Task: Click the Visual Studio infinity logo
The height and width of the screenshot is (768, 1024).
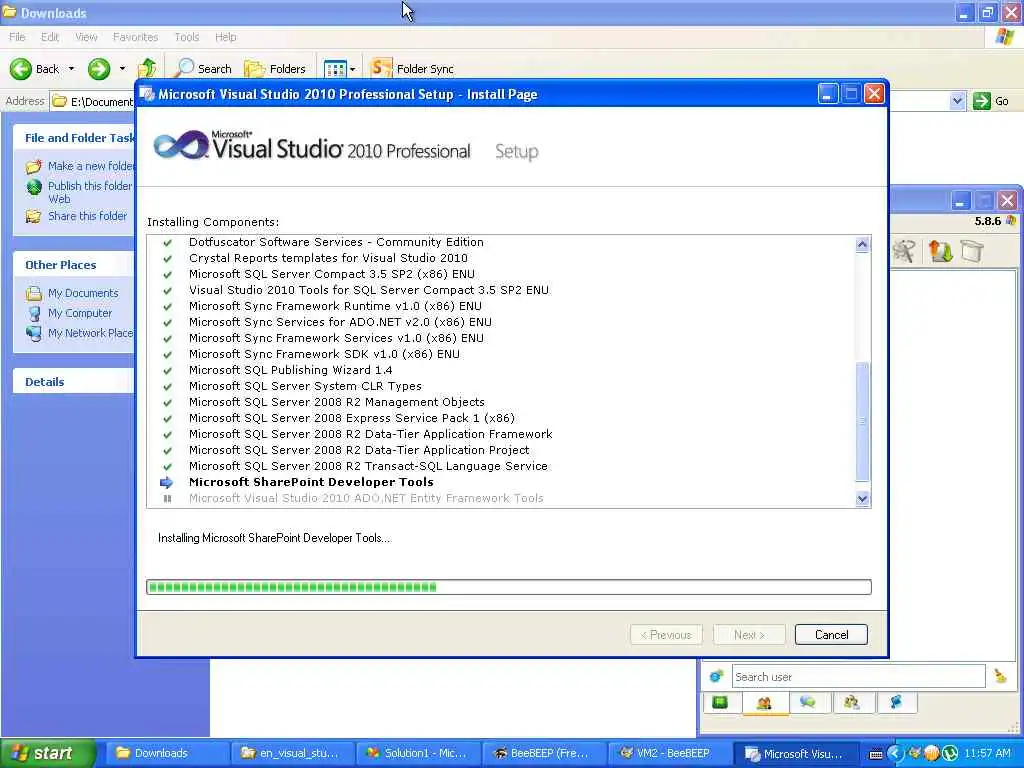Action: (x=181, y=145)
